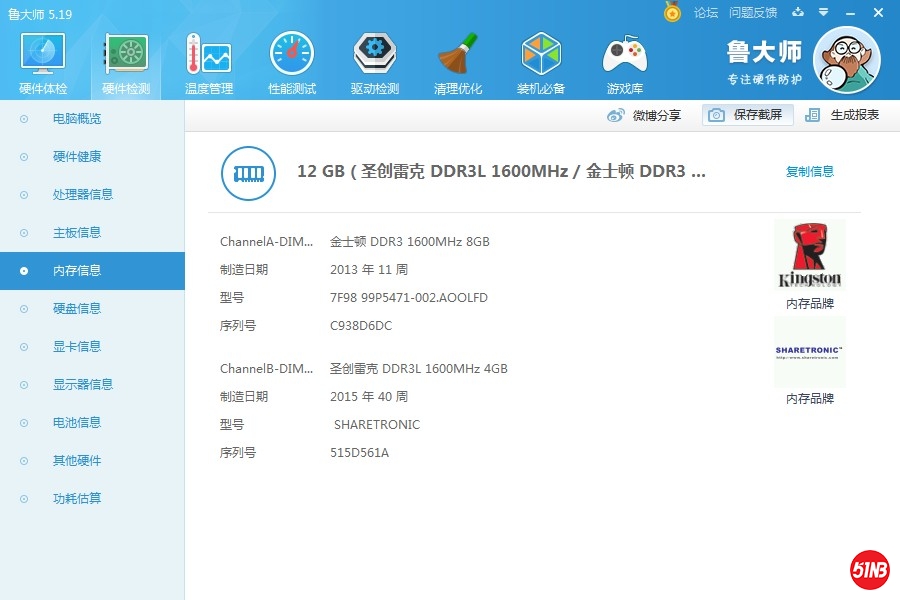Go to 硬盘信息 disk info section

77,309
